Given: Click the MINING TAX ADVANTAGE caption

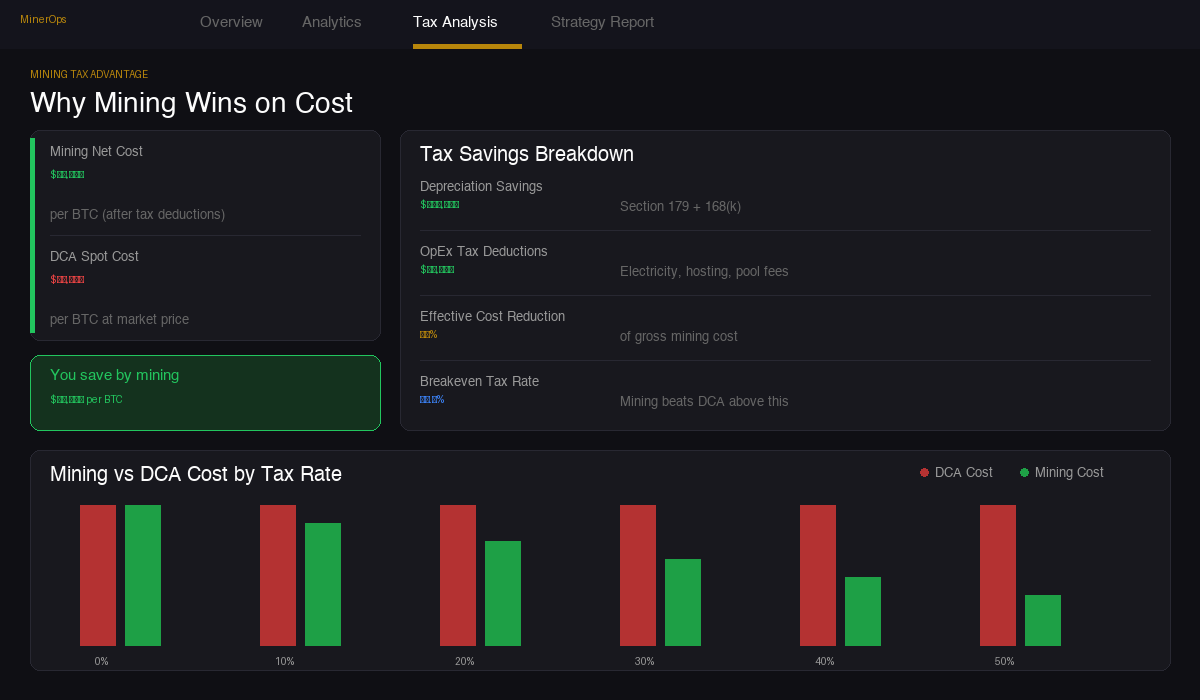Looking at the screenshot, I should 89,74.
